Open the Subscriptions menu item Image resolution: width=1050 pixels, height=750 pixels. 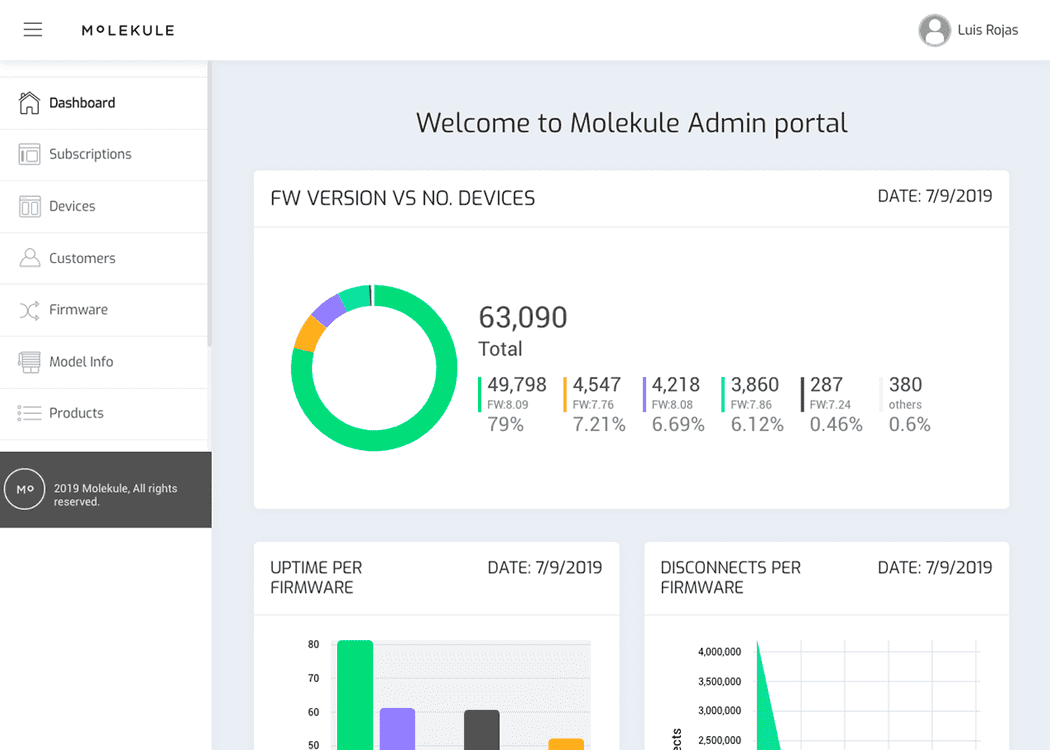[x=104, y=155]
